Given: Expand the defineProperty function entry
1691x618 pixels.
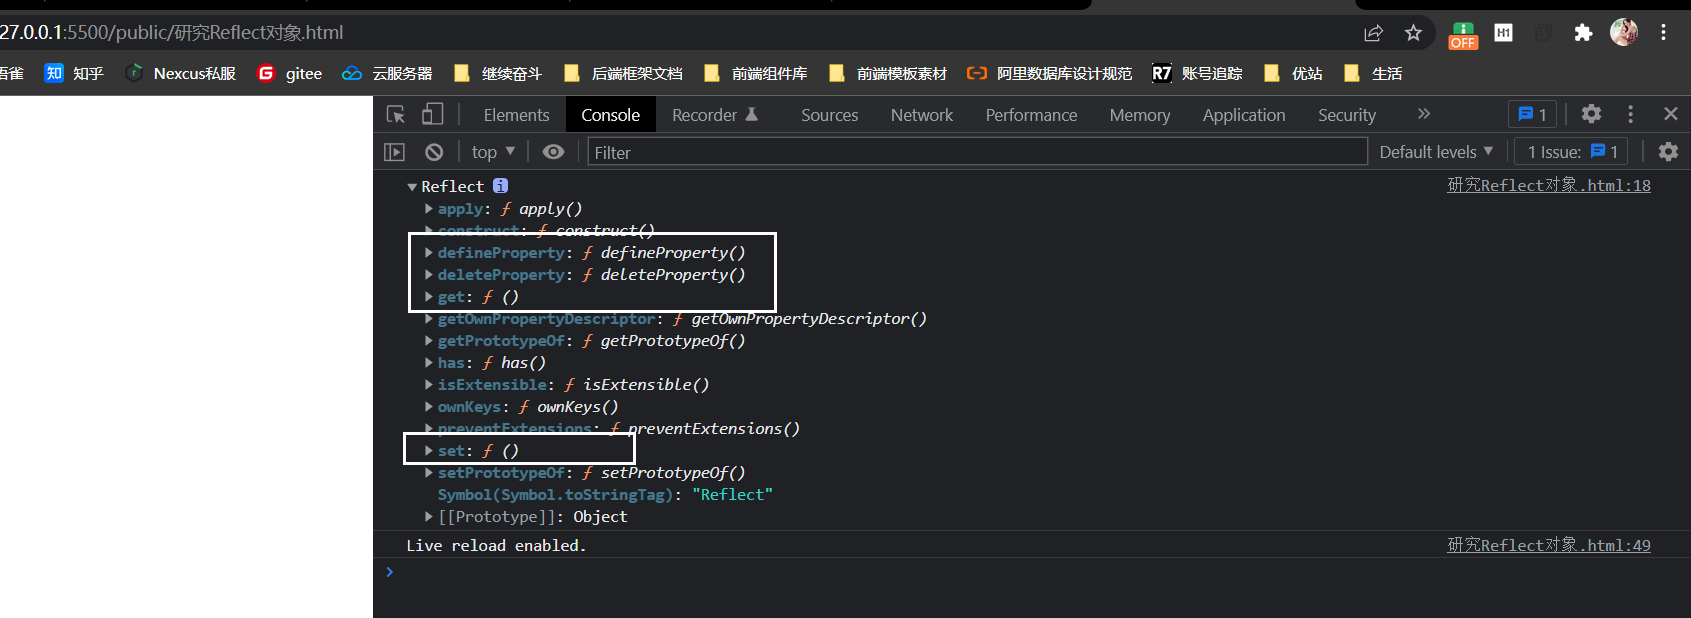Looking at the screenshot, I should 429,253.
